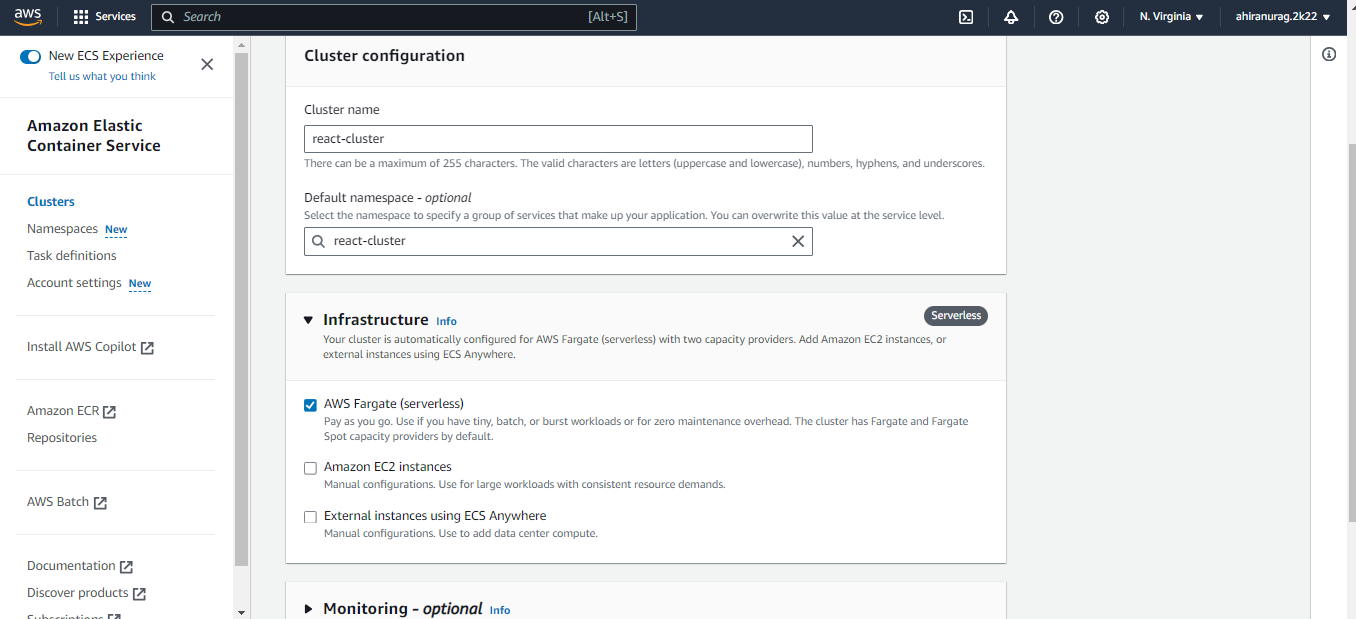This screenshot has height=619, width=1356.
Task: Click external link icon beside Amazon ECR
Action: pyautogui.click(x=110, y=412)
